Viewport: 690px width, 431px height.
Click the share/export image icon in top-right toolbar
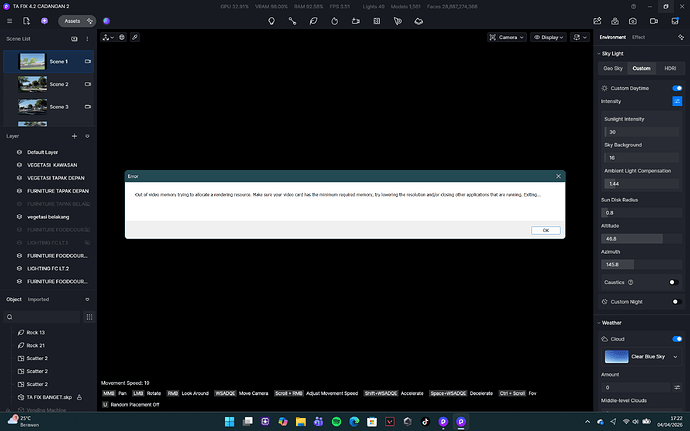tap(597, 21)
